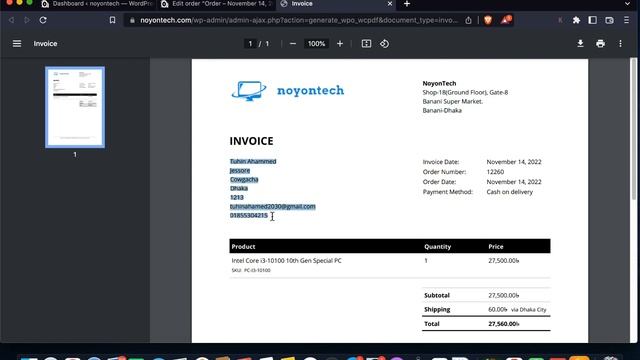Click the noyontech logo in invoice
The height and width of the screenshot is (360, 640).
[288, 90]
